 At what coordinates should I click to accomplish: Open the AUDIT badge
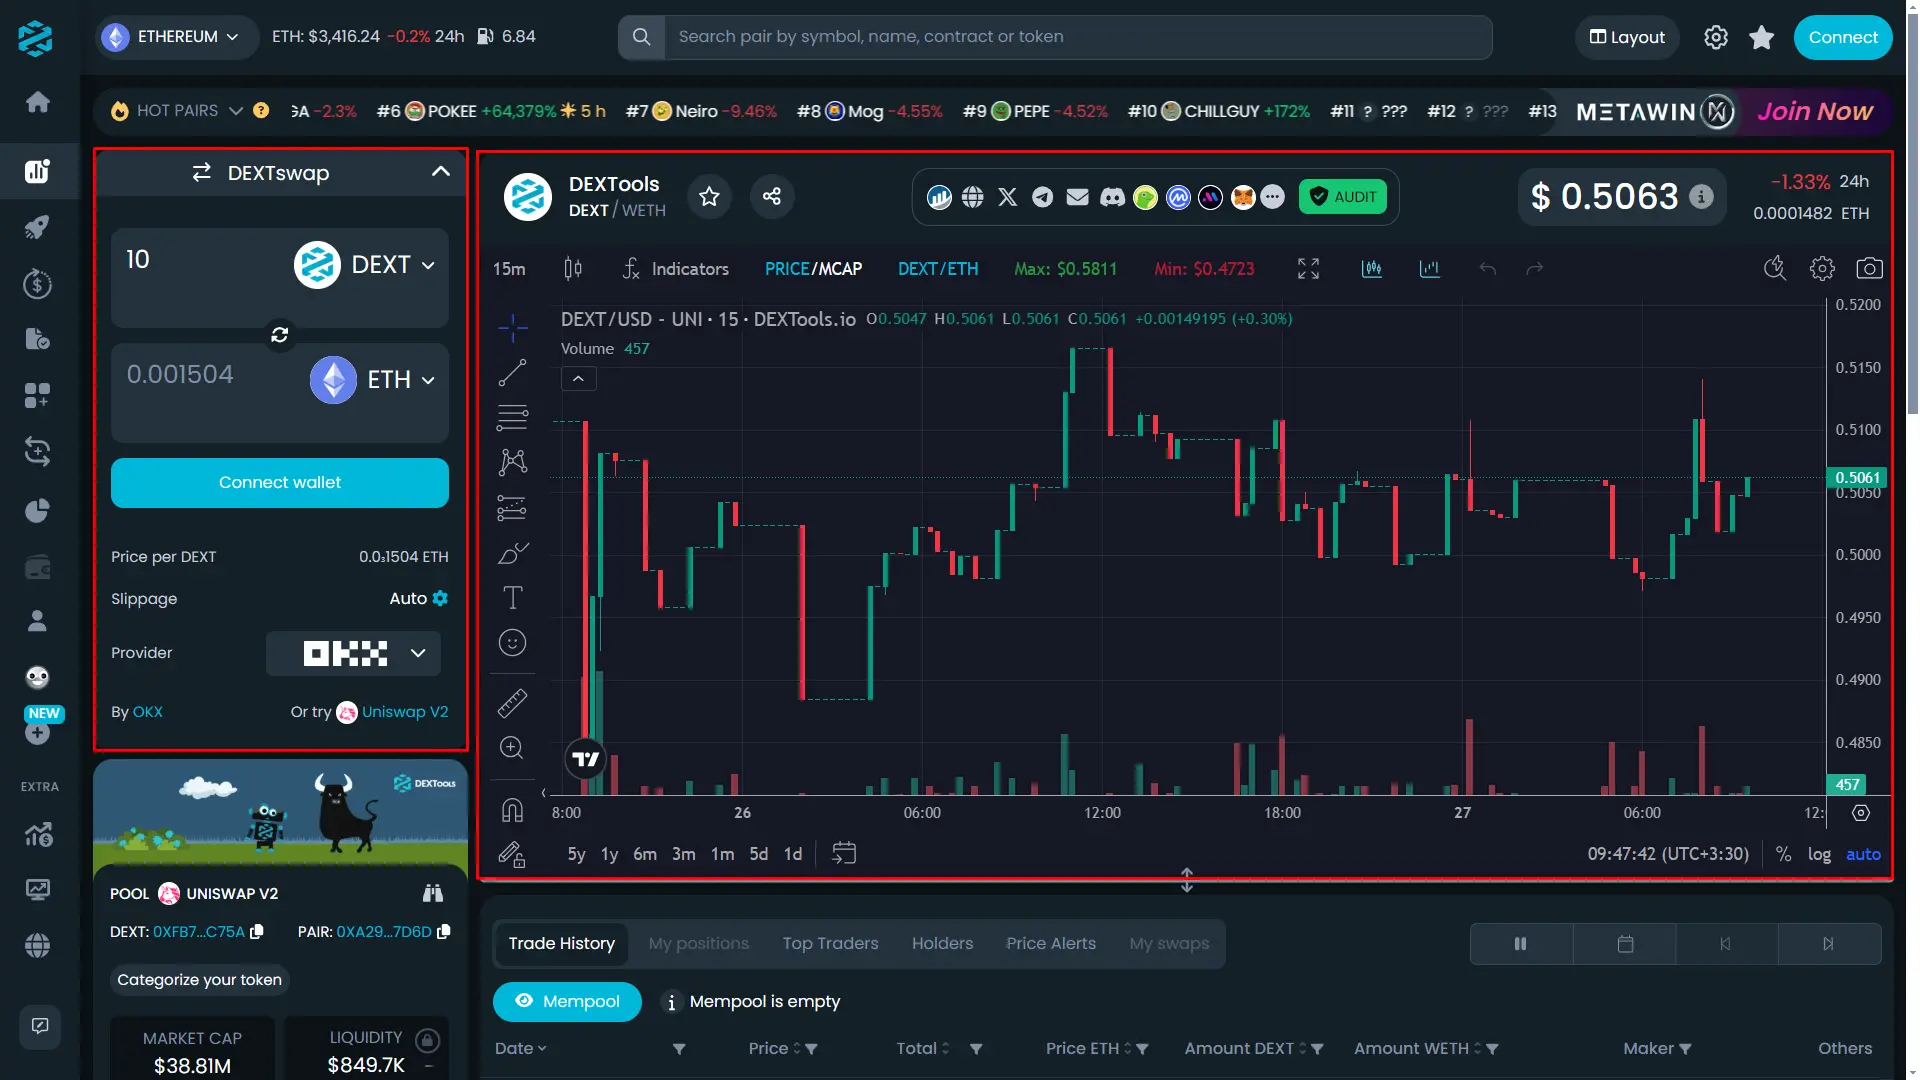click(1343, 197)
